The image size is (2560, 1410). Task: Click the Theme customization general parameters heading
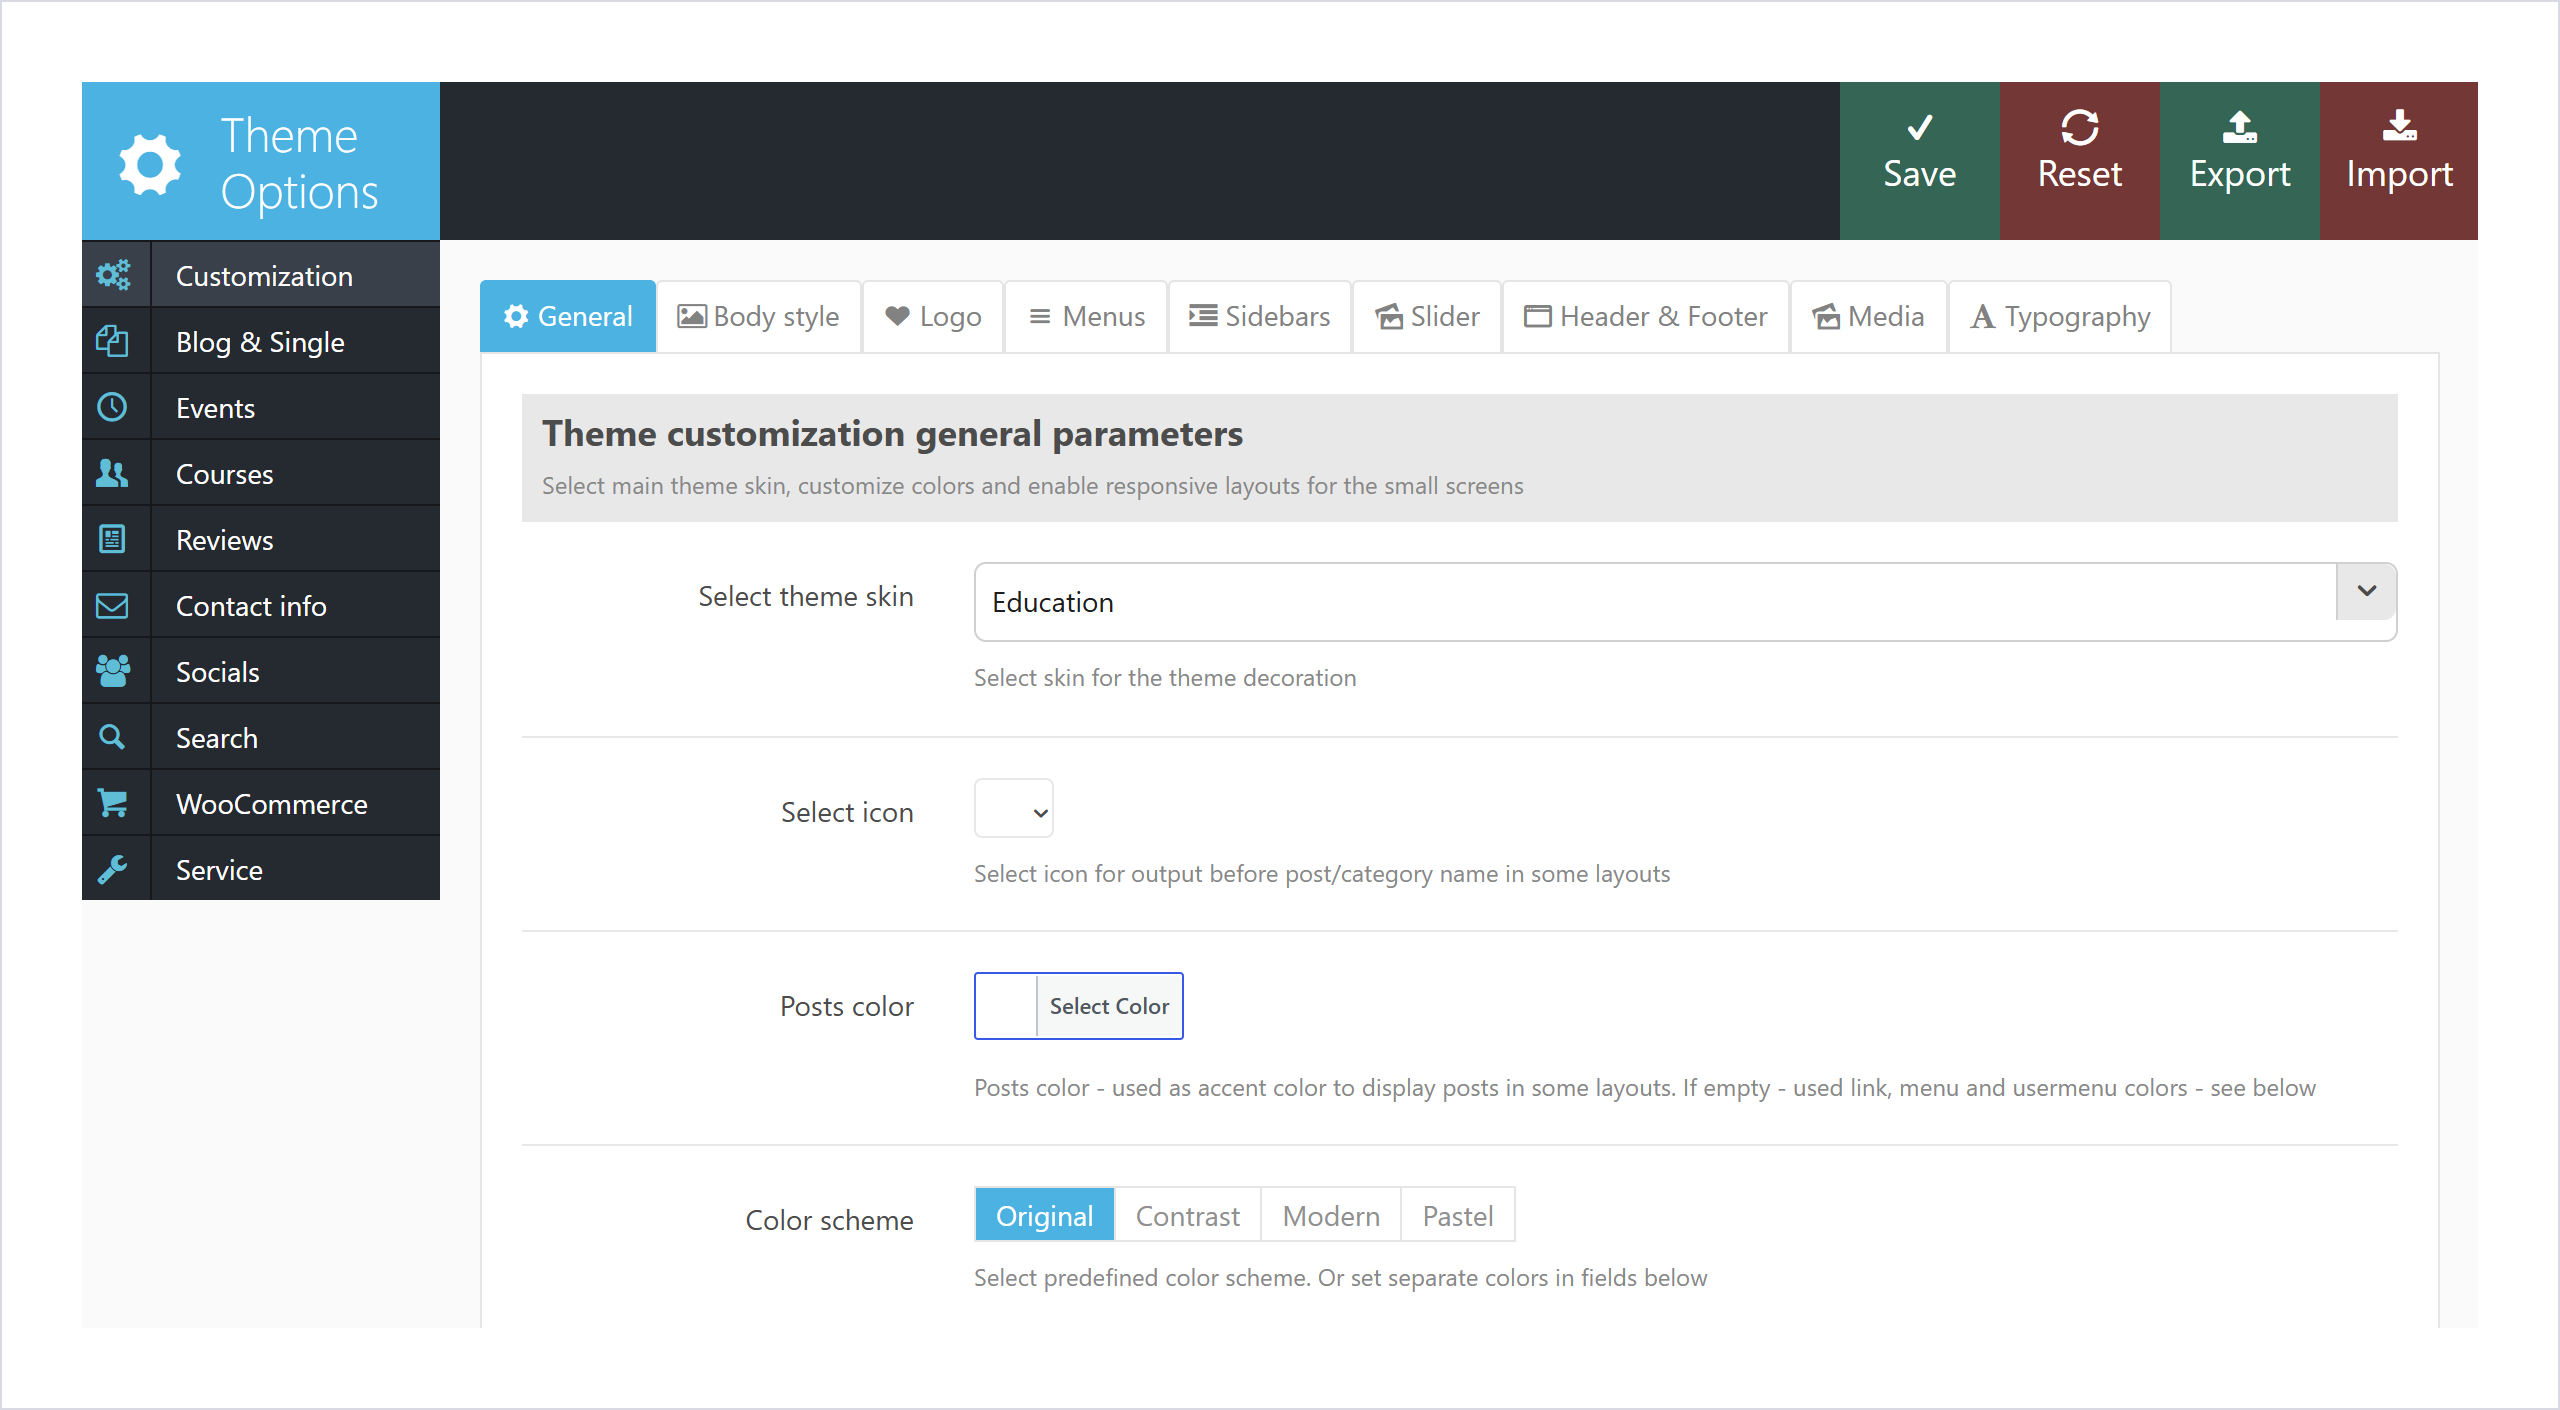point(892,433)
